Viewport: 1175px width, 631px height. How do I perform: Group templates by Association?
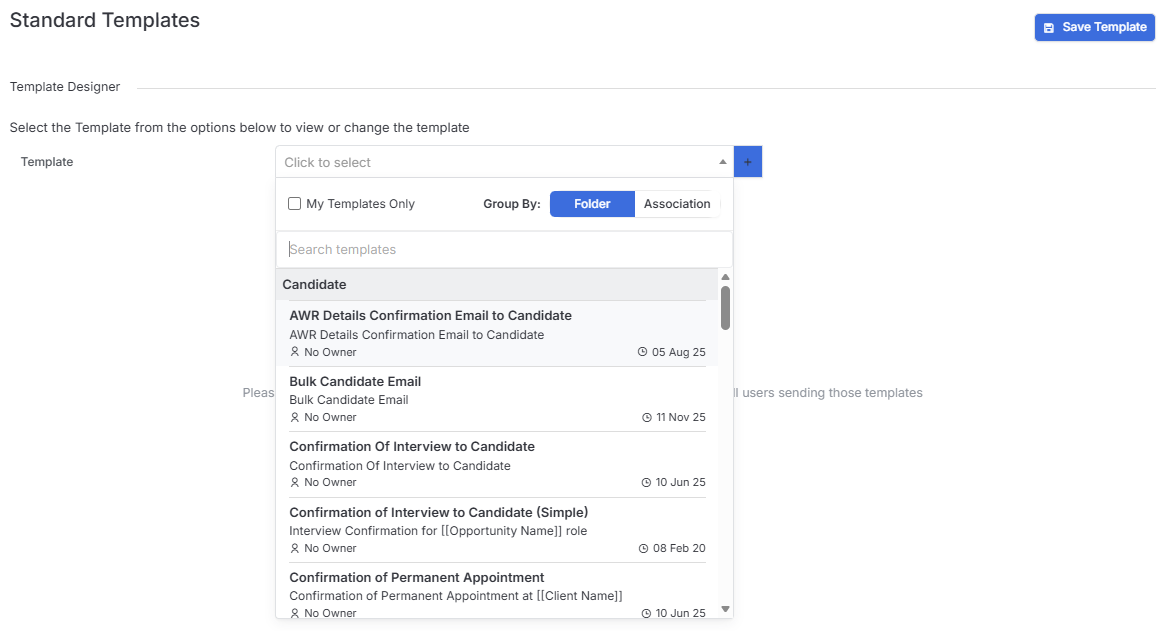[677, 204]
